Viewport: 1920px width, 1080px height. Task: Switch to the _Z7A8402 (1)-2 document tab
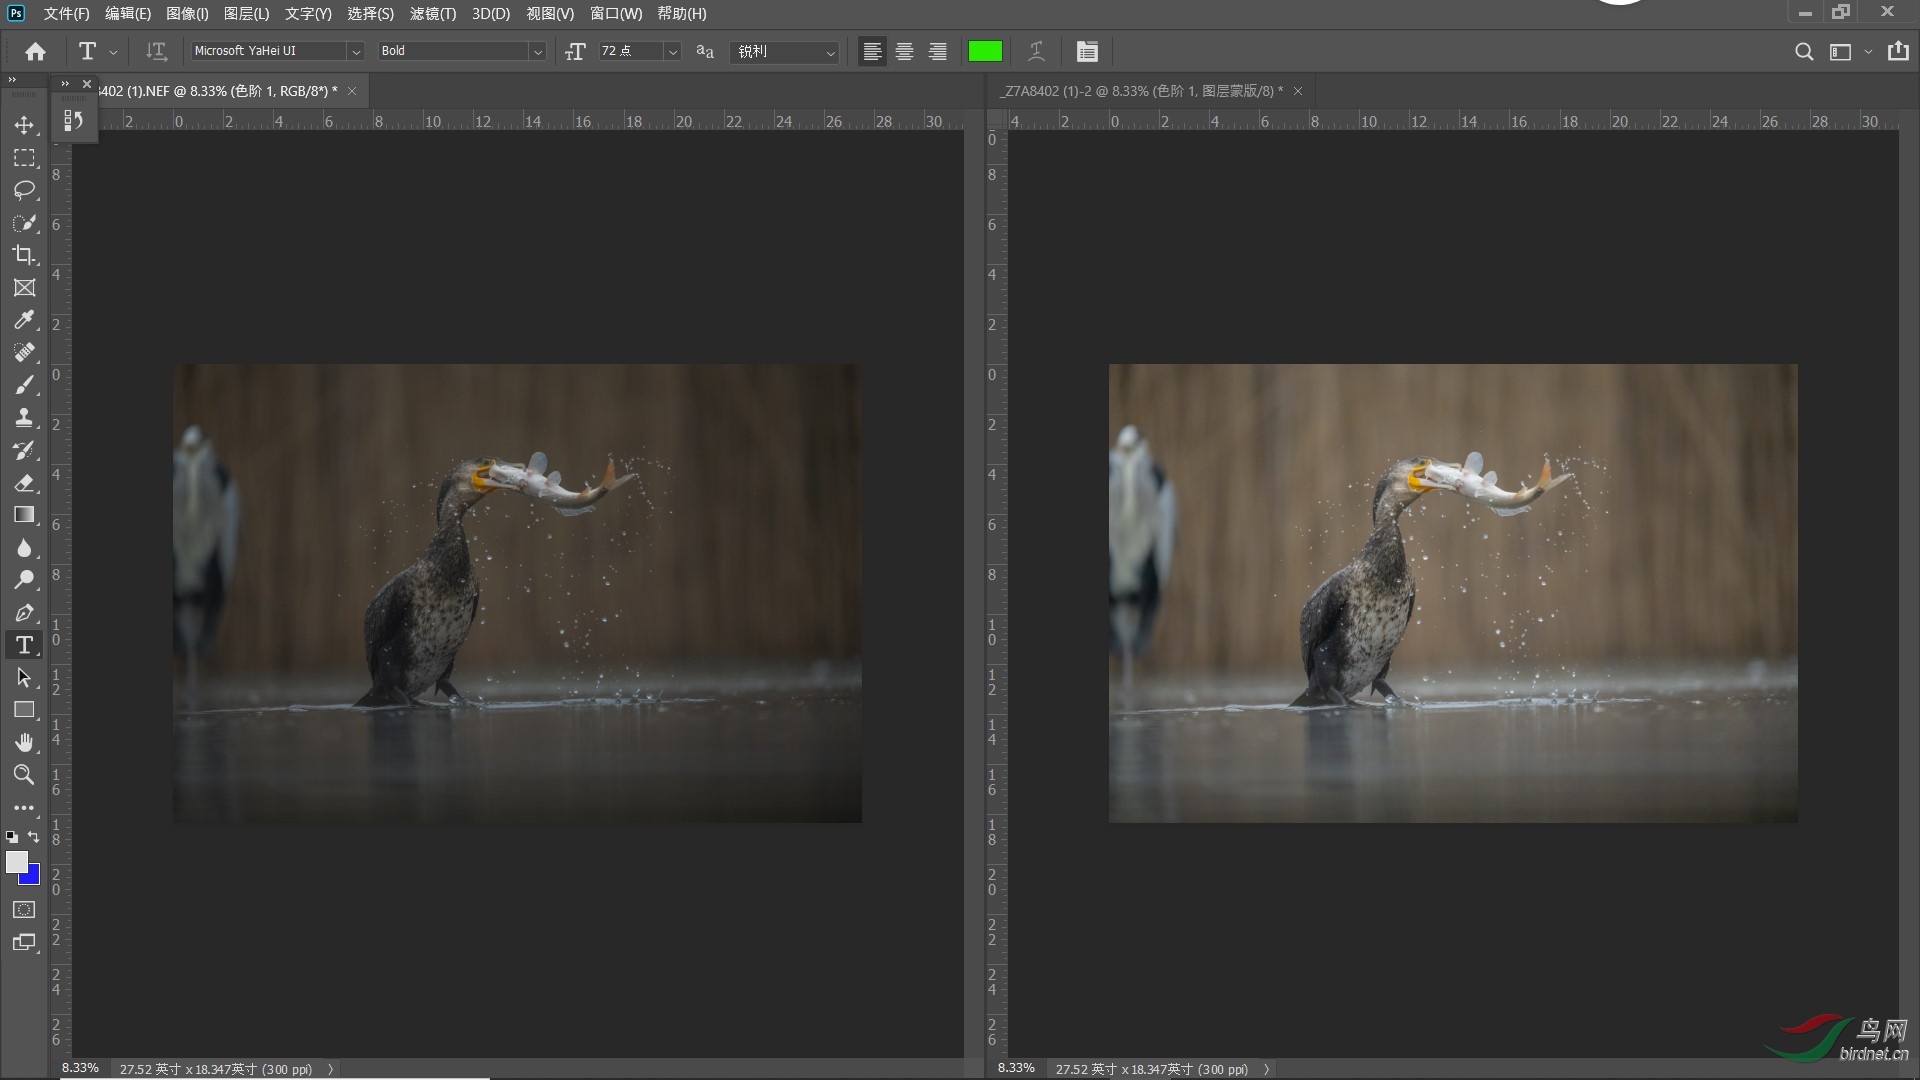coord(1138,91)
